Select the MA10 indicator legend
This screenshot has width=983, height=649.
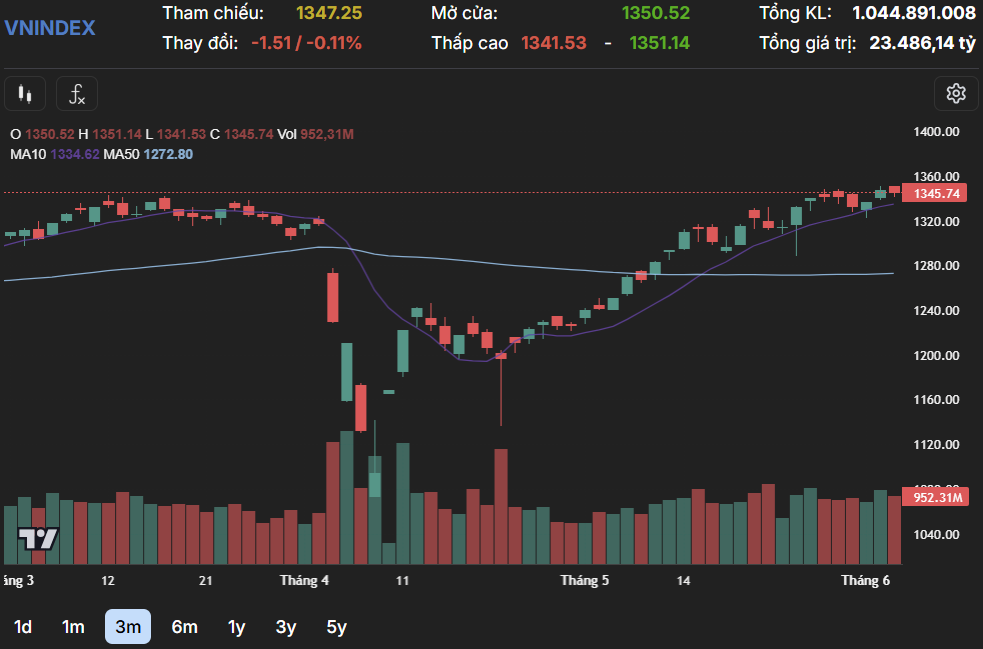point(54,154)
